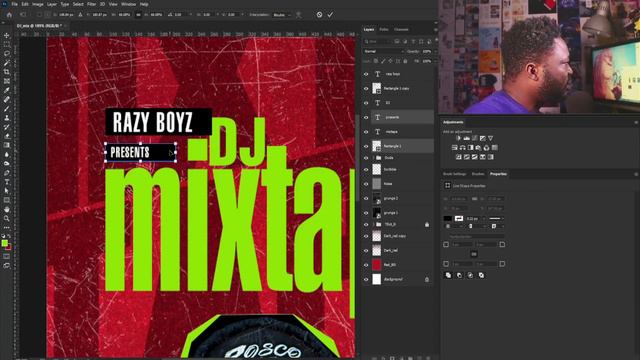Viewport: 640px width, 360px height.
Task: Select the Hand tool
Action: pos(7,209)
